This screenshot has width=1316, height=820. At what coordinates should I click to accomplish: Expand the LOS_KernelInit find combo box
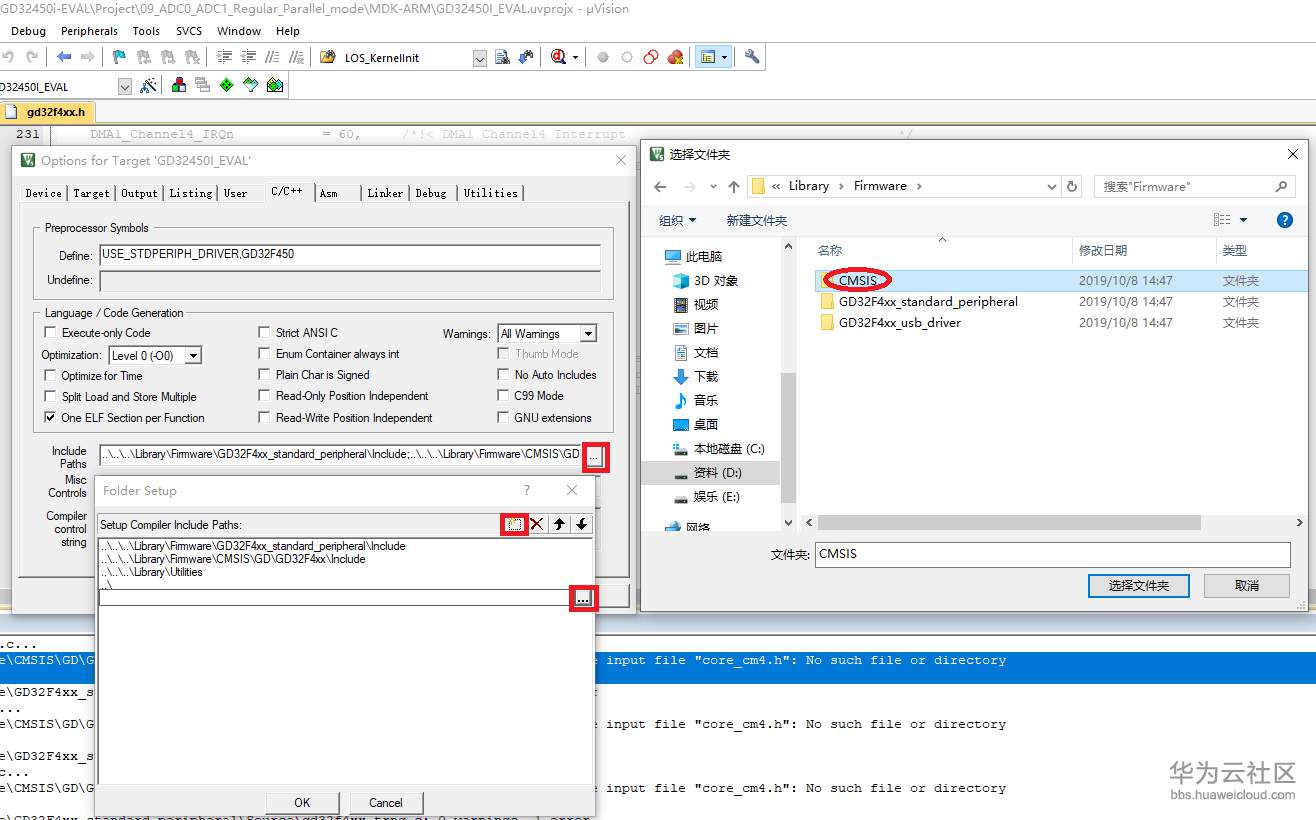[480, 58]
